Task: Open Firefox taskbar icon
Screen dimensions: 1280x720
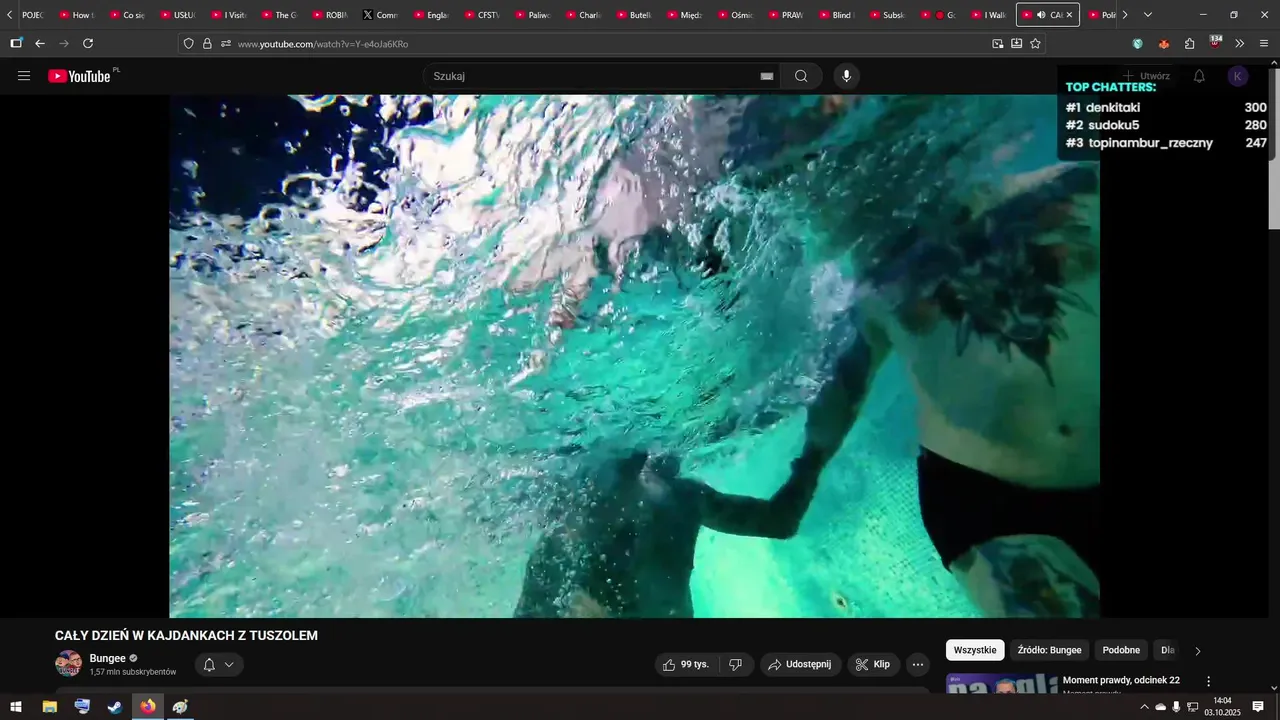Action: 148,707
